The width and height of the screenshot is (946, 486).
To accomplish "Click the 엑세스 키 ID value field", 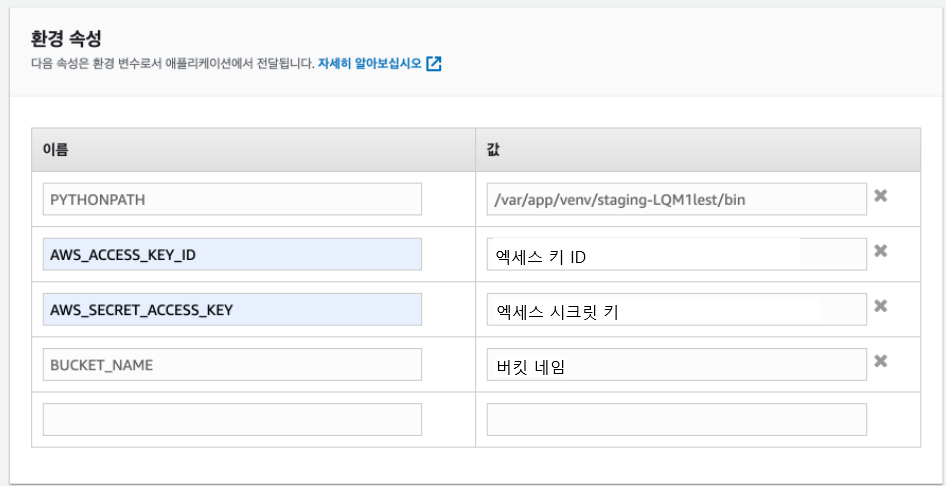I will click(x=677, y=254).
